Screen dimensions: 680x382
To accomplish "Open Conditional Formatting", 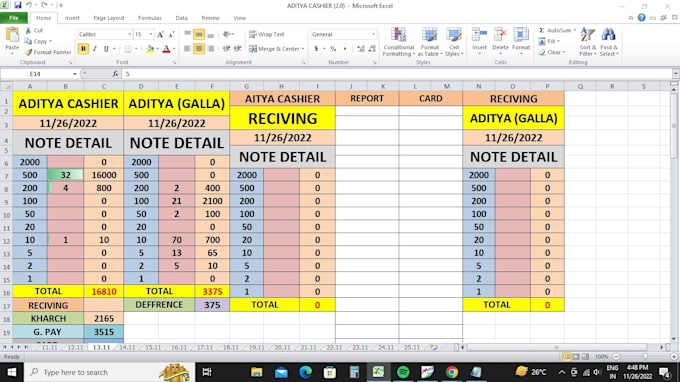I will point(399,42).
